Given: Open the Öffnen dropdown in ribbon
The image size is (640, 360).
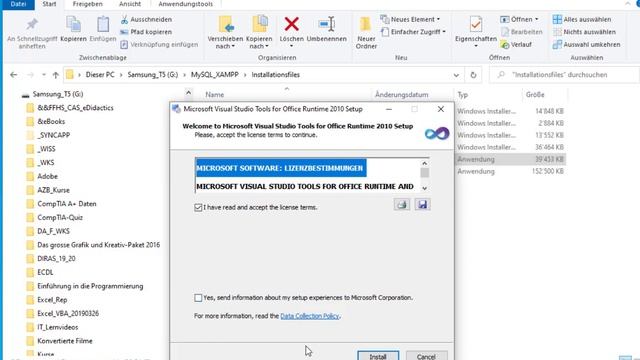Looking at the screenshot, I should pos(520,19).
